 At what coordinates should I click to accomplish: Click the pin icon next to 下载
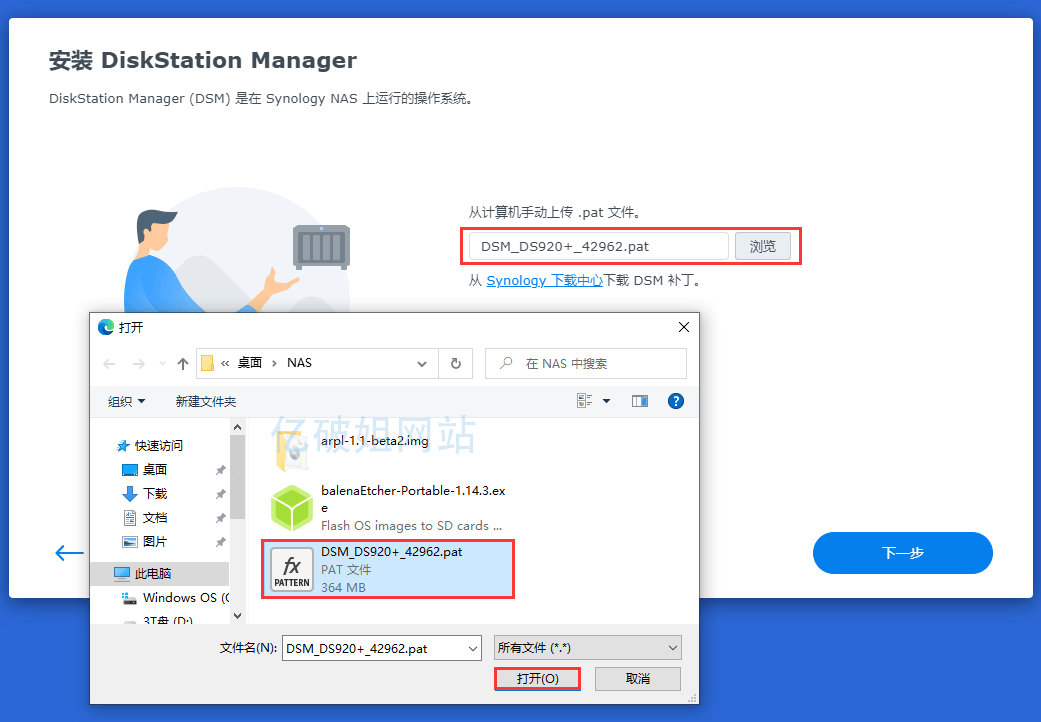[x=220, y=494]
